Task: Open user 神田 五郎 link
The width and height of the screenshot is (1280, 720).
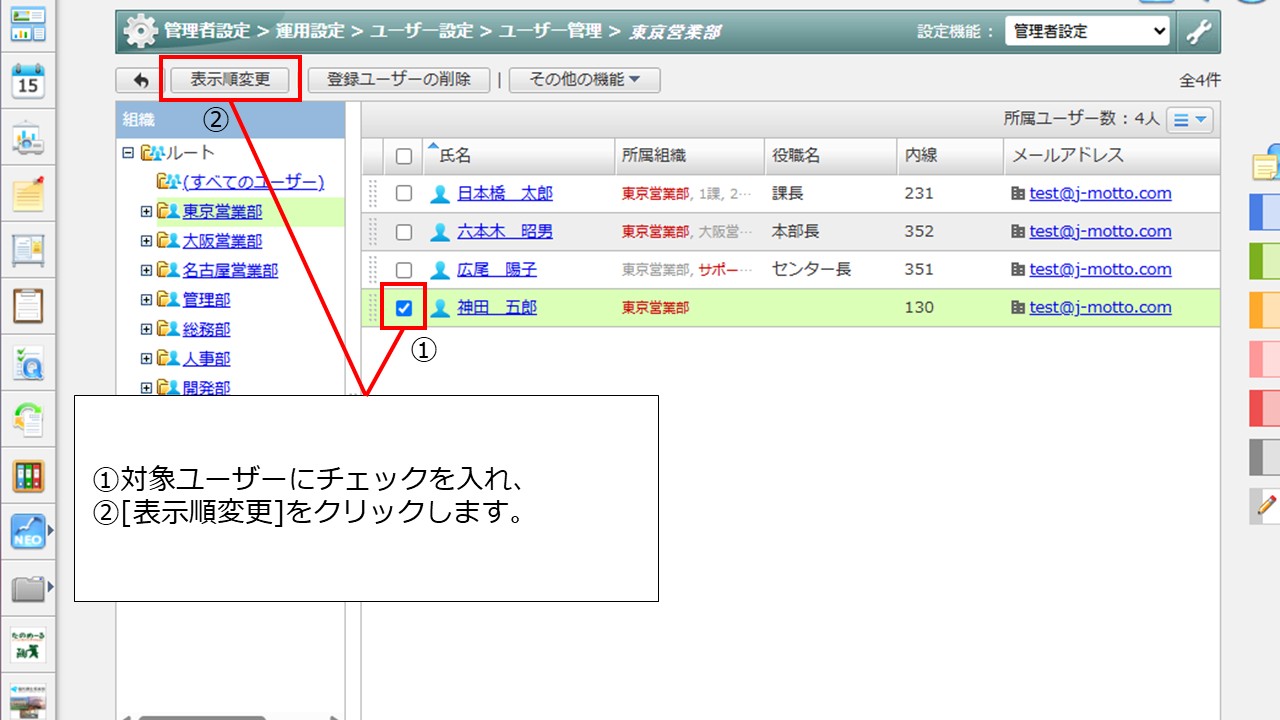Action: [x=497, y=308]
